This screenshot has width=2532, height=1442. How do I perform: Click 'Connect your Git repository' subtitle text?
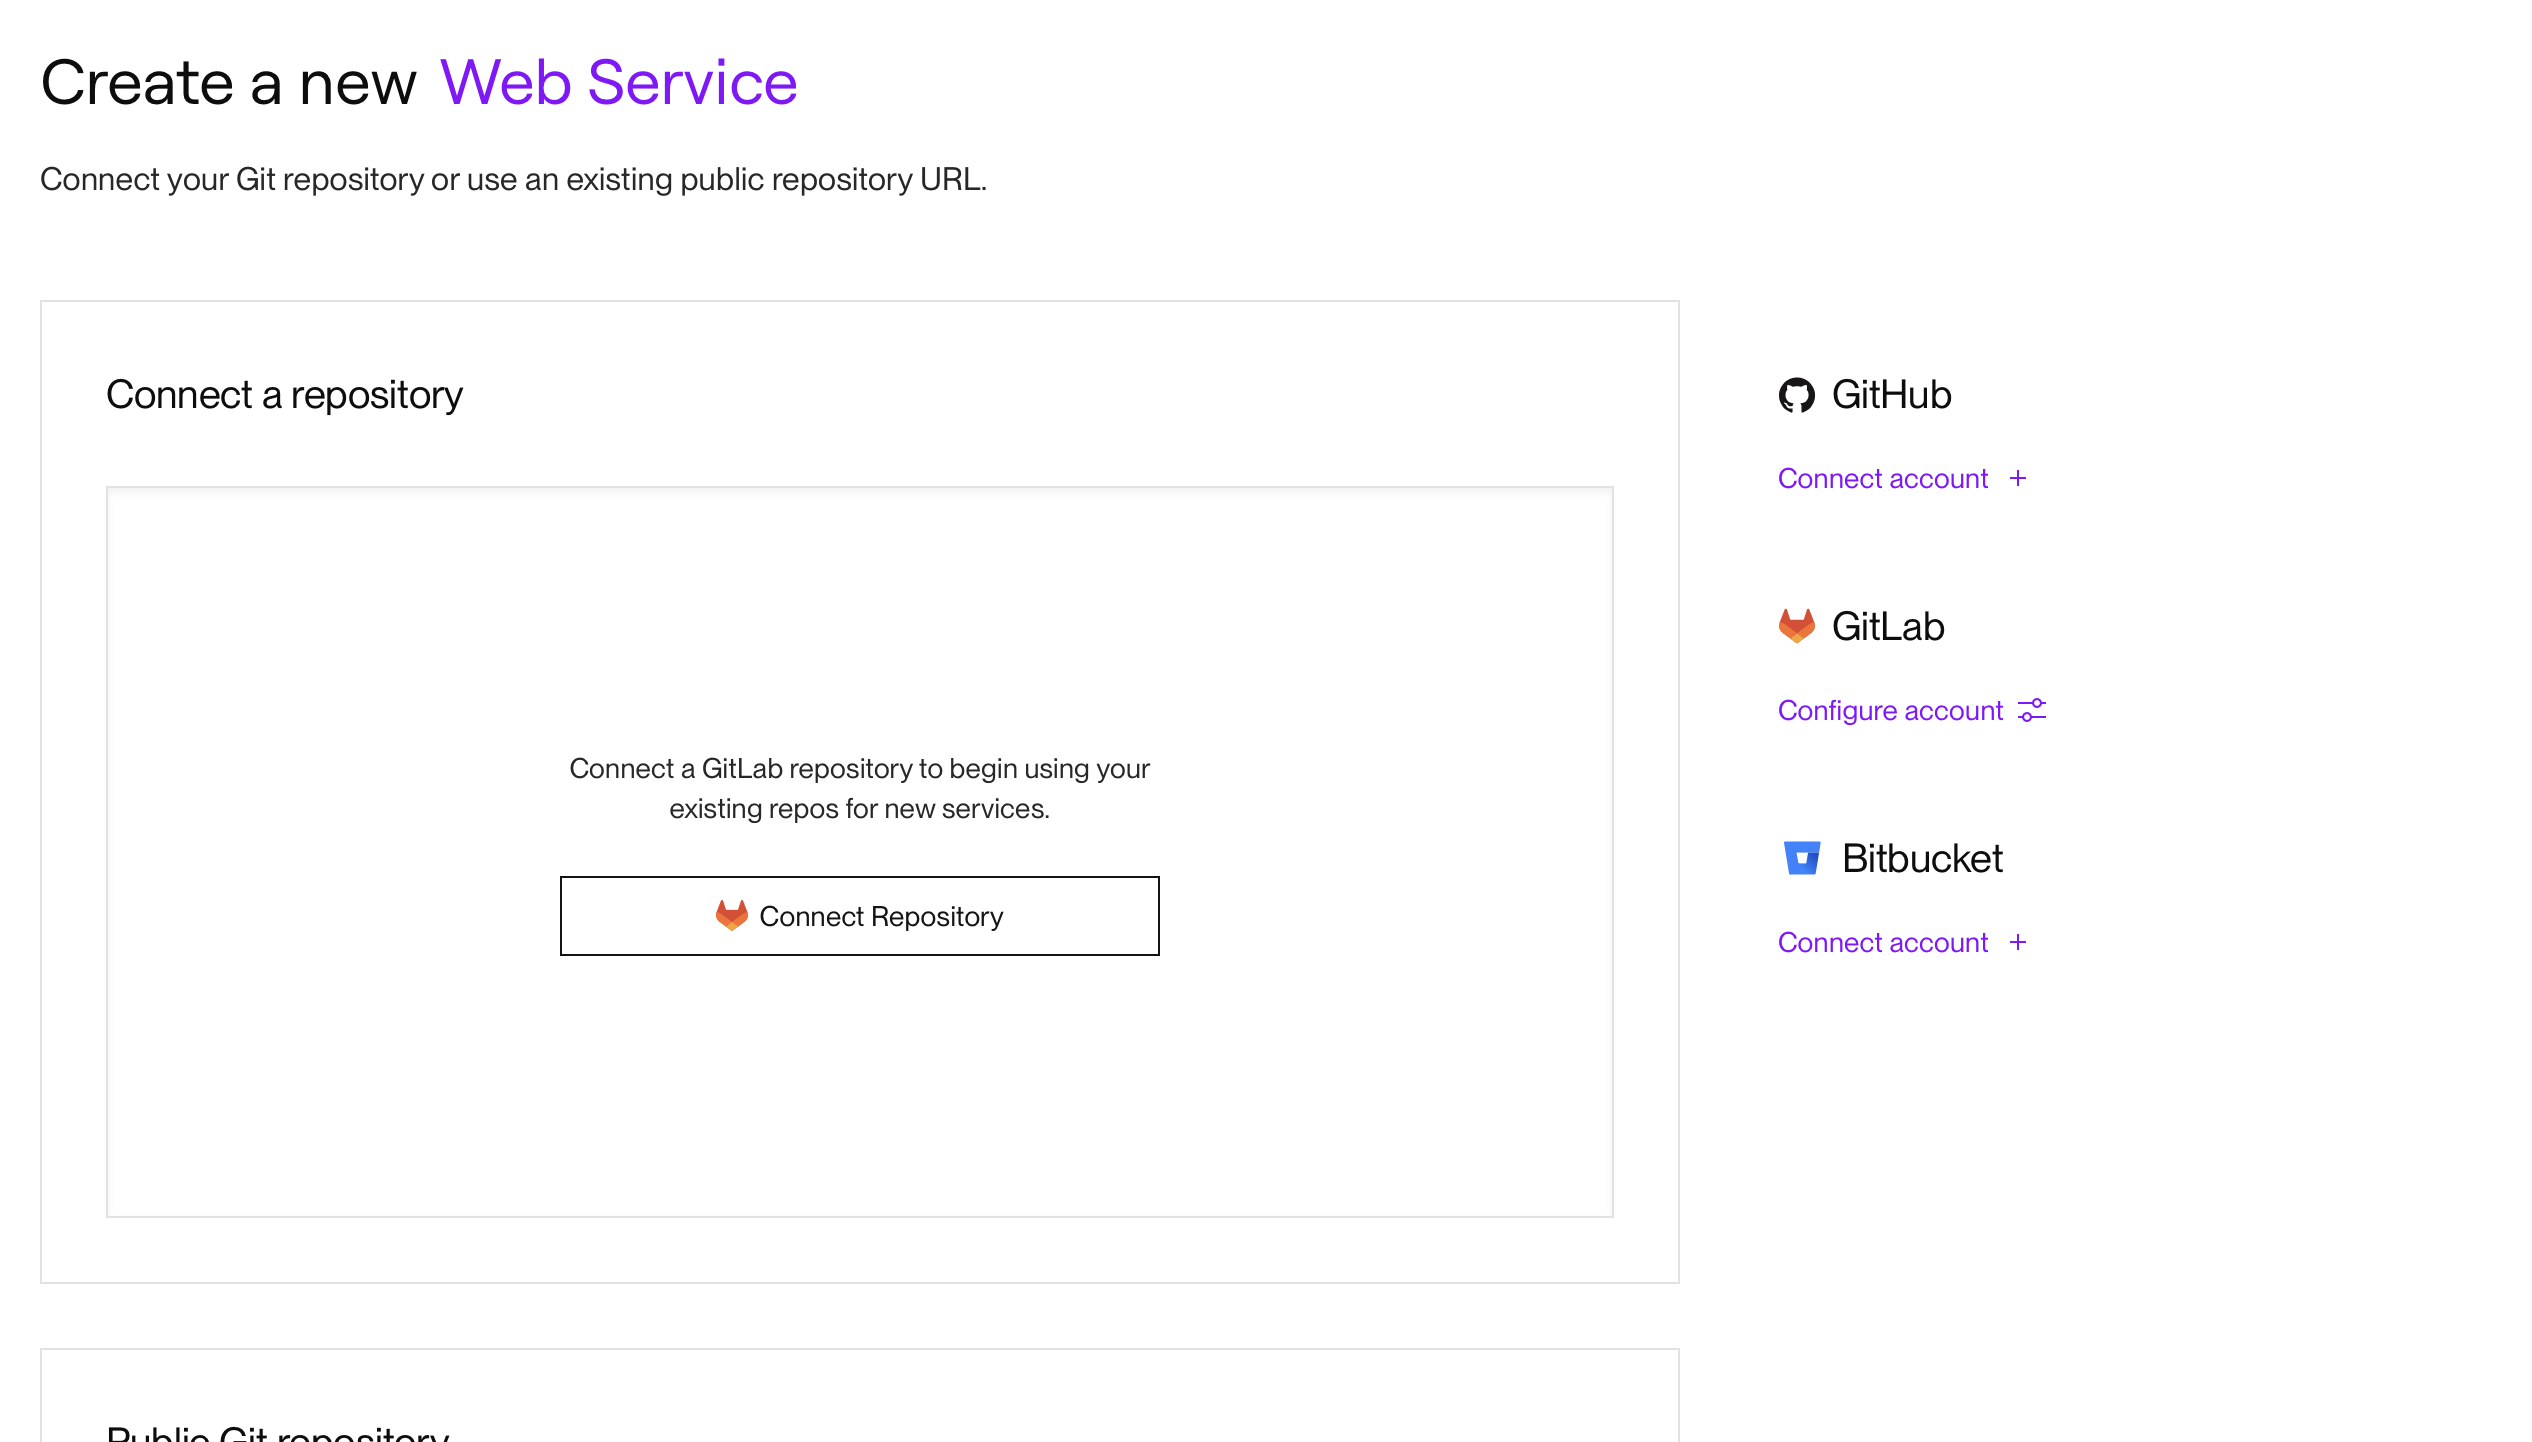click(513, 180)
